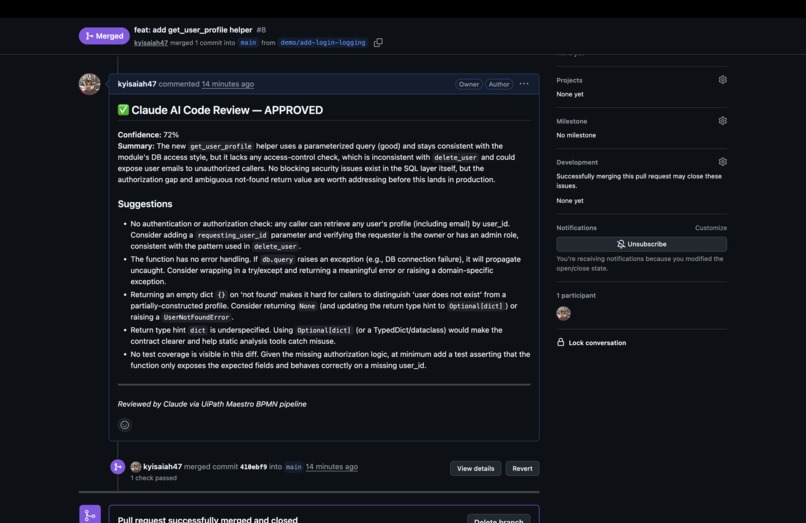Click kyisaiah47's avatar beside the comment
The height and width of the screenshot is (523, 806).
89,84
